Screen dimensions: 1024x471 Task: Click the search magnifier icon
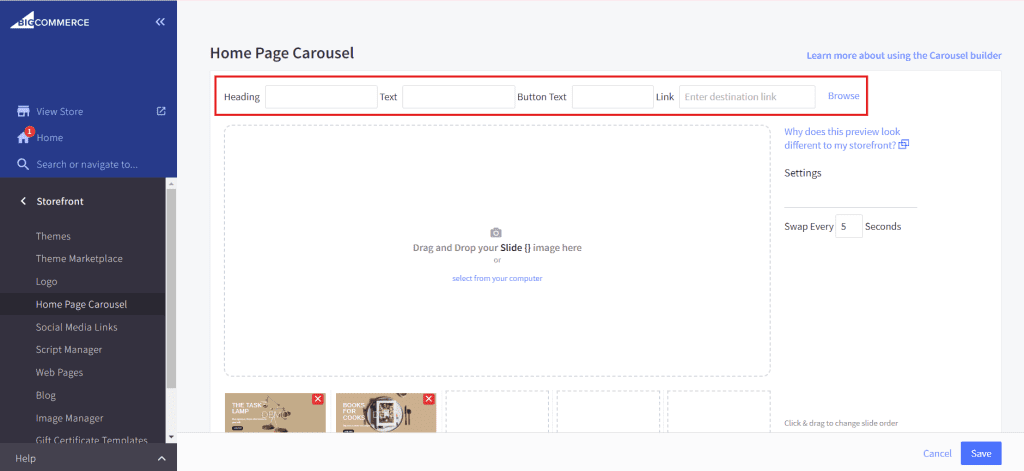(x=24, y=164)
